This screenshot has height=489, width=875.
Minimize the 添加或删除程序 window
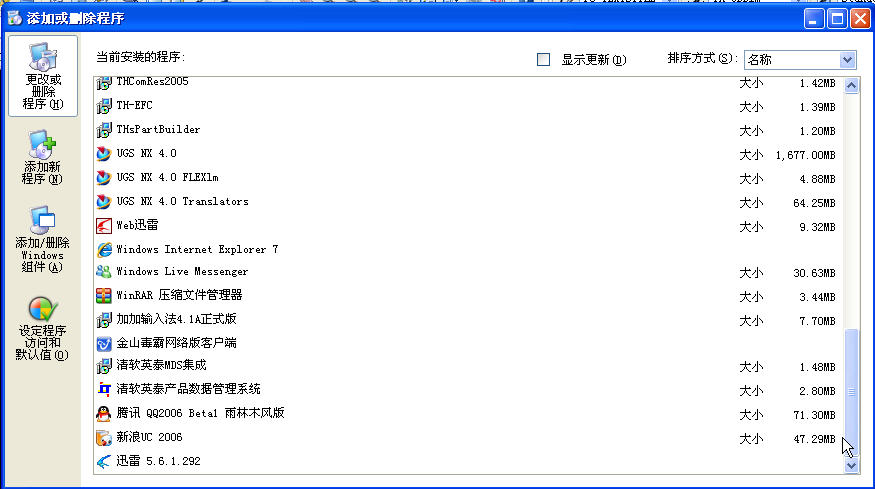pyautogui.click(x=814, y=19)
